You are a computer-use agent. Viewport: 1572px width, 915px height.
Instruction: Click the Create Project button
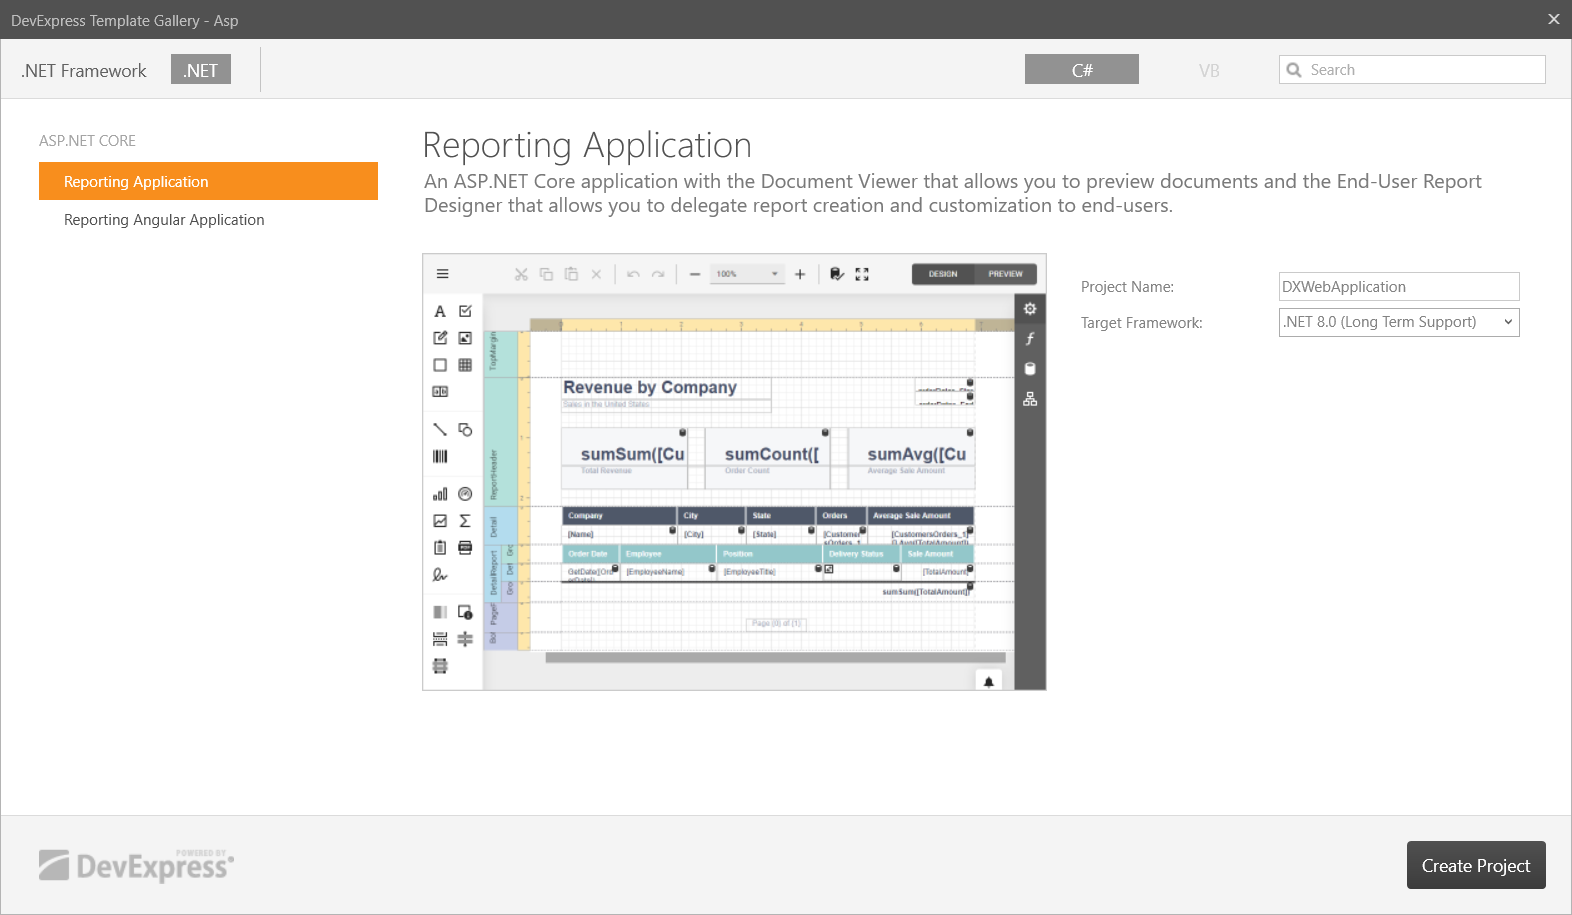(x=1476, y=865)
